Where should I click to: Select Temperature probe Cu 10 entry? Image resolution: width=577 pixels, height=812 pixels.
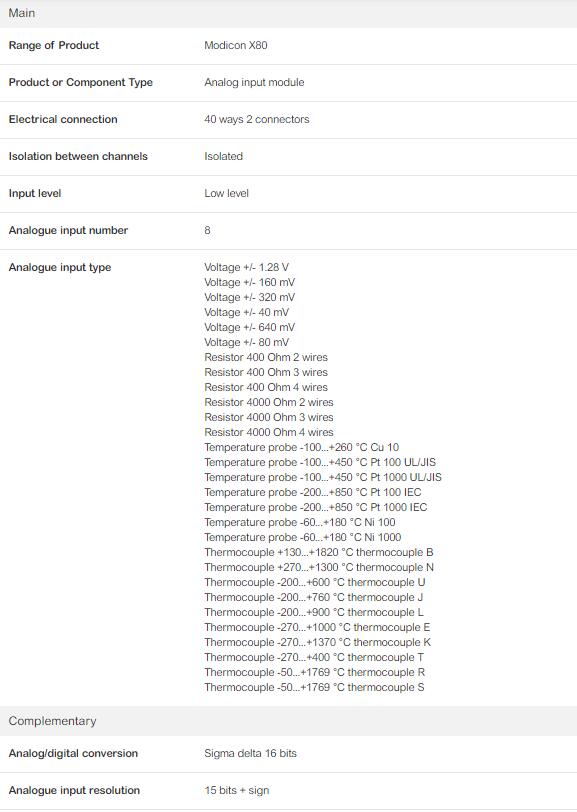click(x=301, y=447)
